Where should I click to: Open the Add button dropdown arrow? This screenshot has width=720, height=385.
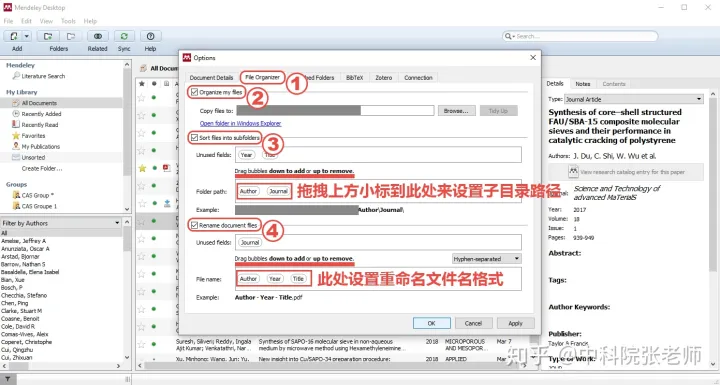tap(26, 36)
